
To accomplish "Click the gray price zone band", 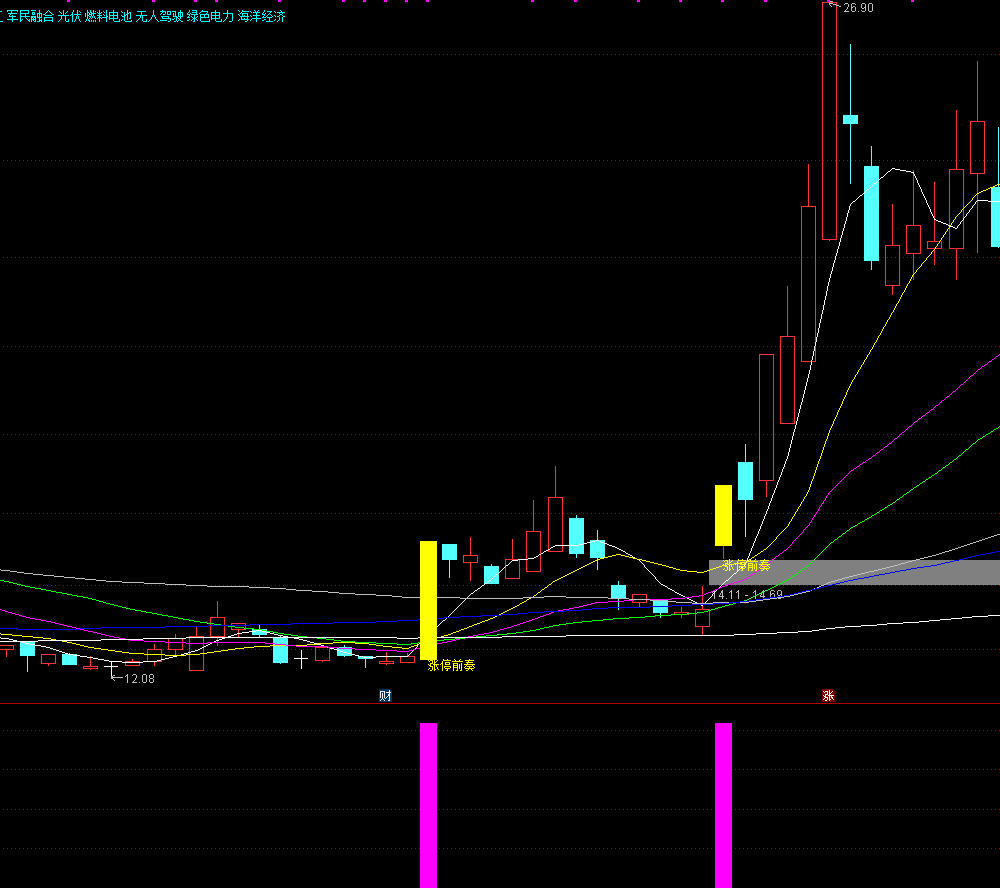I will (900, 572).
